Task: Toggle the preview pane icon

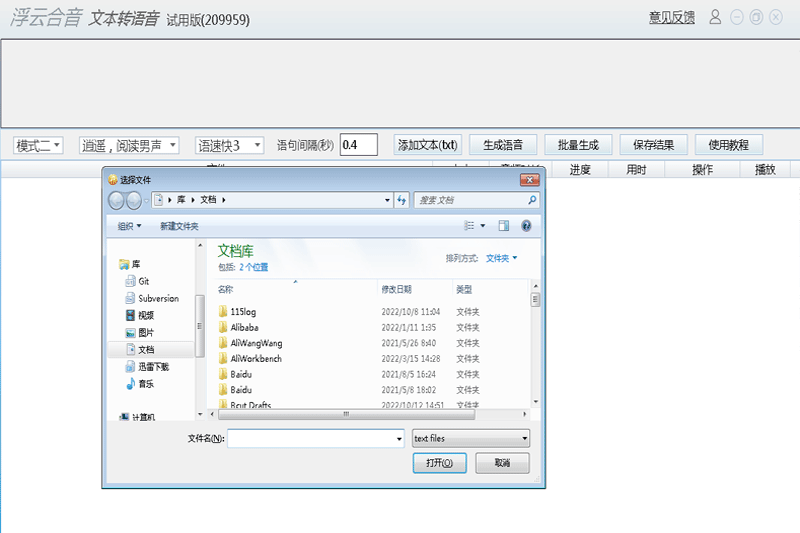Action: point(504,225)
